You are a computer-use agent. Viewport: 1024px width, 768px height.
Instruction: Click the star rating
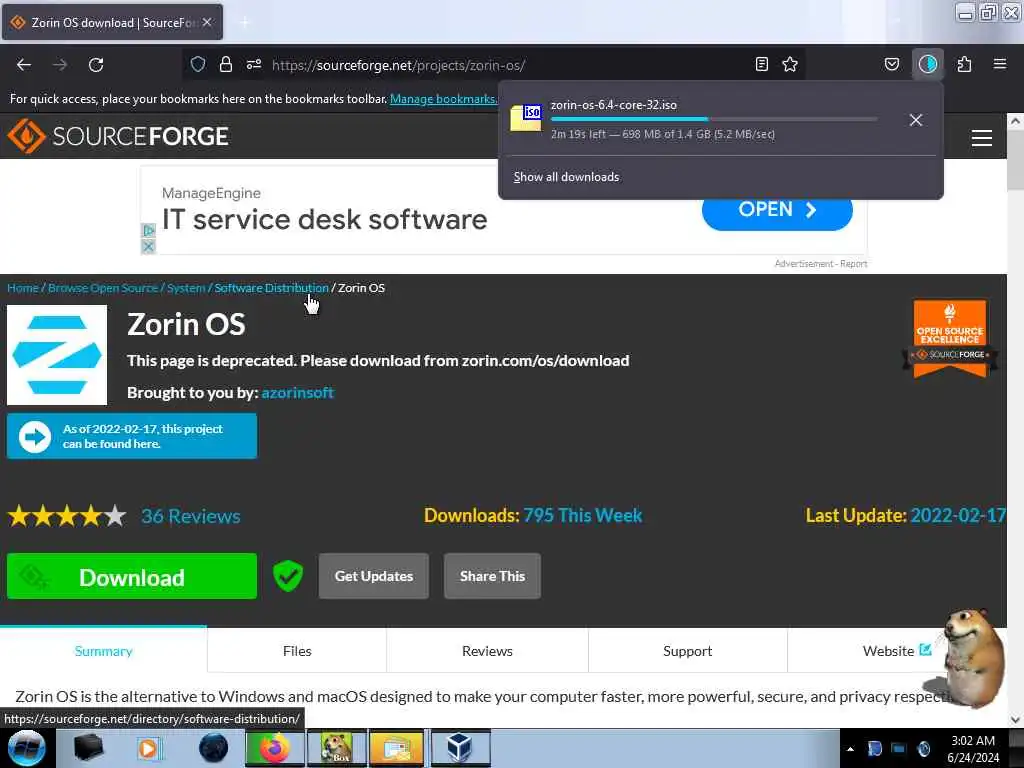coord(67,516)
